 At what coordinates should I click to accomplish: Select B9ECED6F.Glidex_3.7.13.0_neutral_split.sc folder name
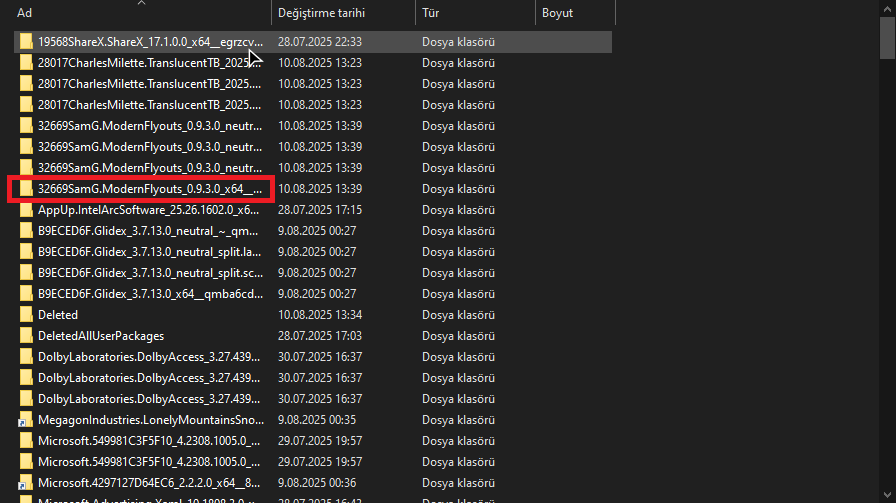(150, 273)
